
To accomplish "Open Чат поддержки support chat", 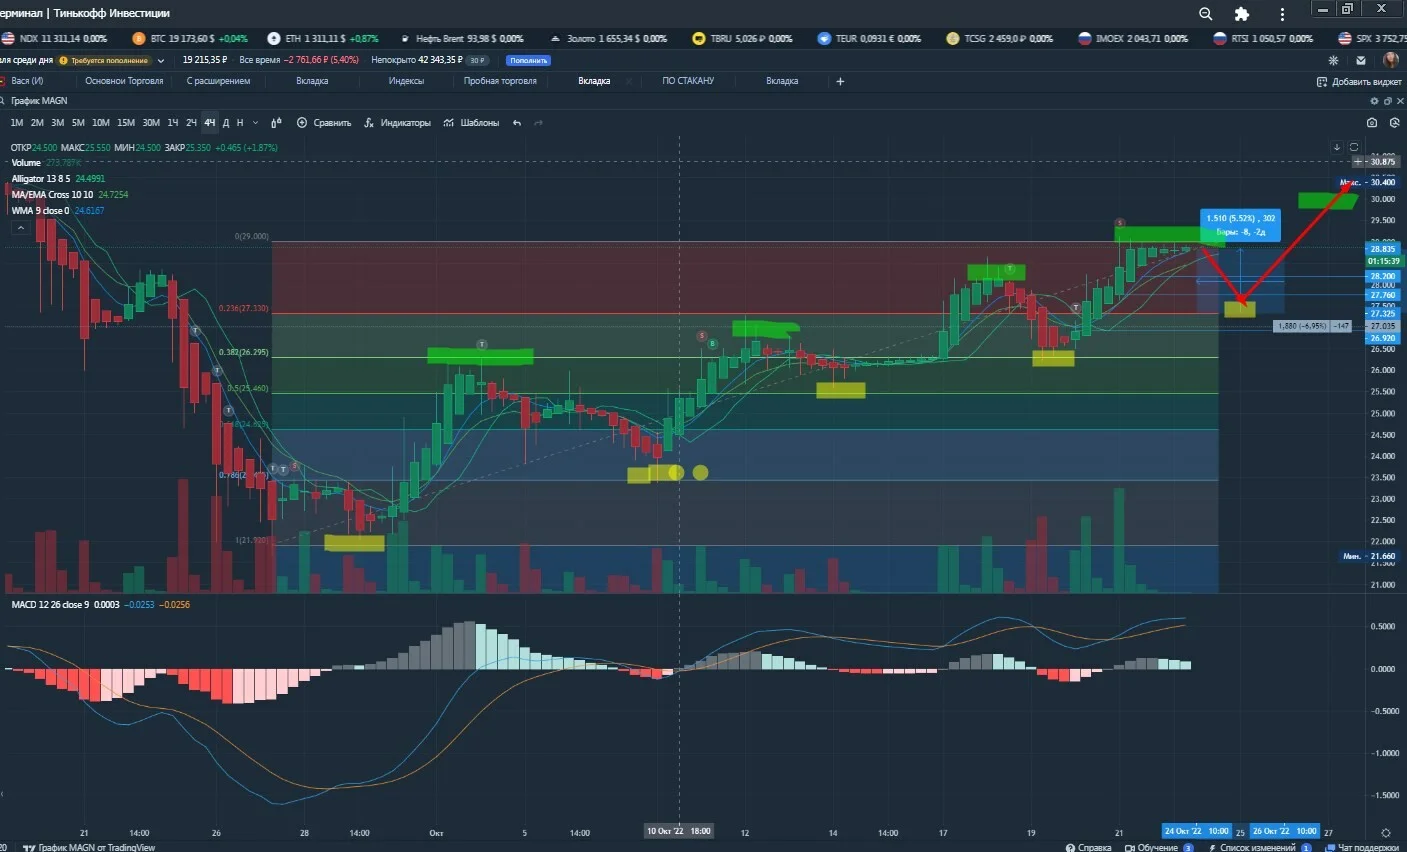I will pyautogui.click(x=1363, y=847).
